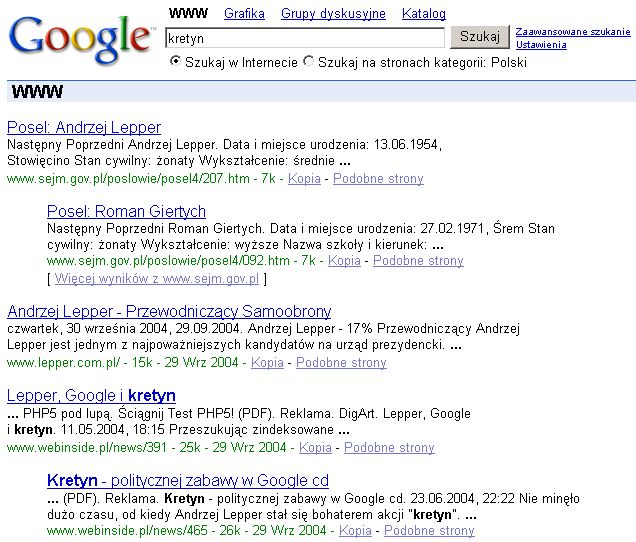Open Zaawansowane szukanie link

pos(573,32)
